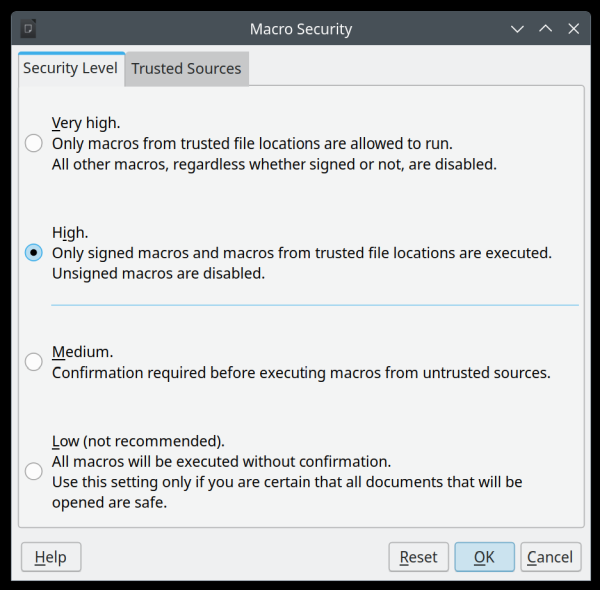This screenshot has height=590, width=600.
Task: Click the "High." label text
Action: coord(70,233)
